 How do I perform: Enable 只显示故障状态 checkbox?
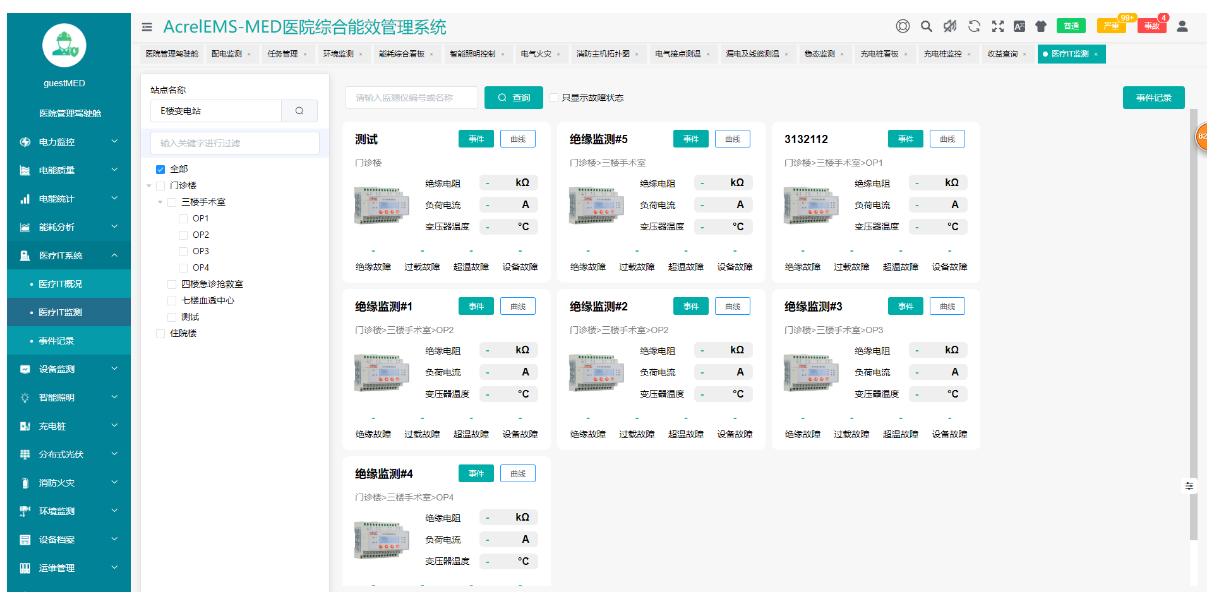coord(553,98)
